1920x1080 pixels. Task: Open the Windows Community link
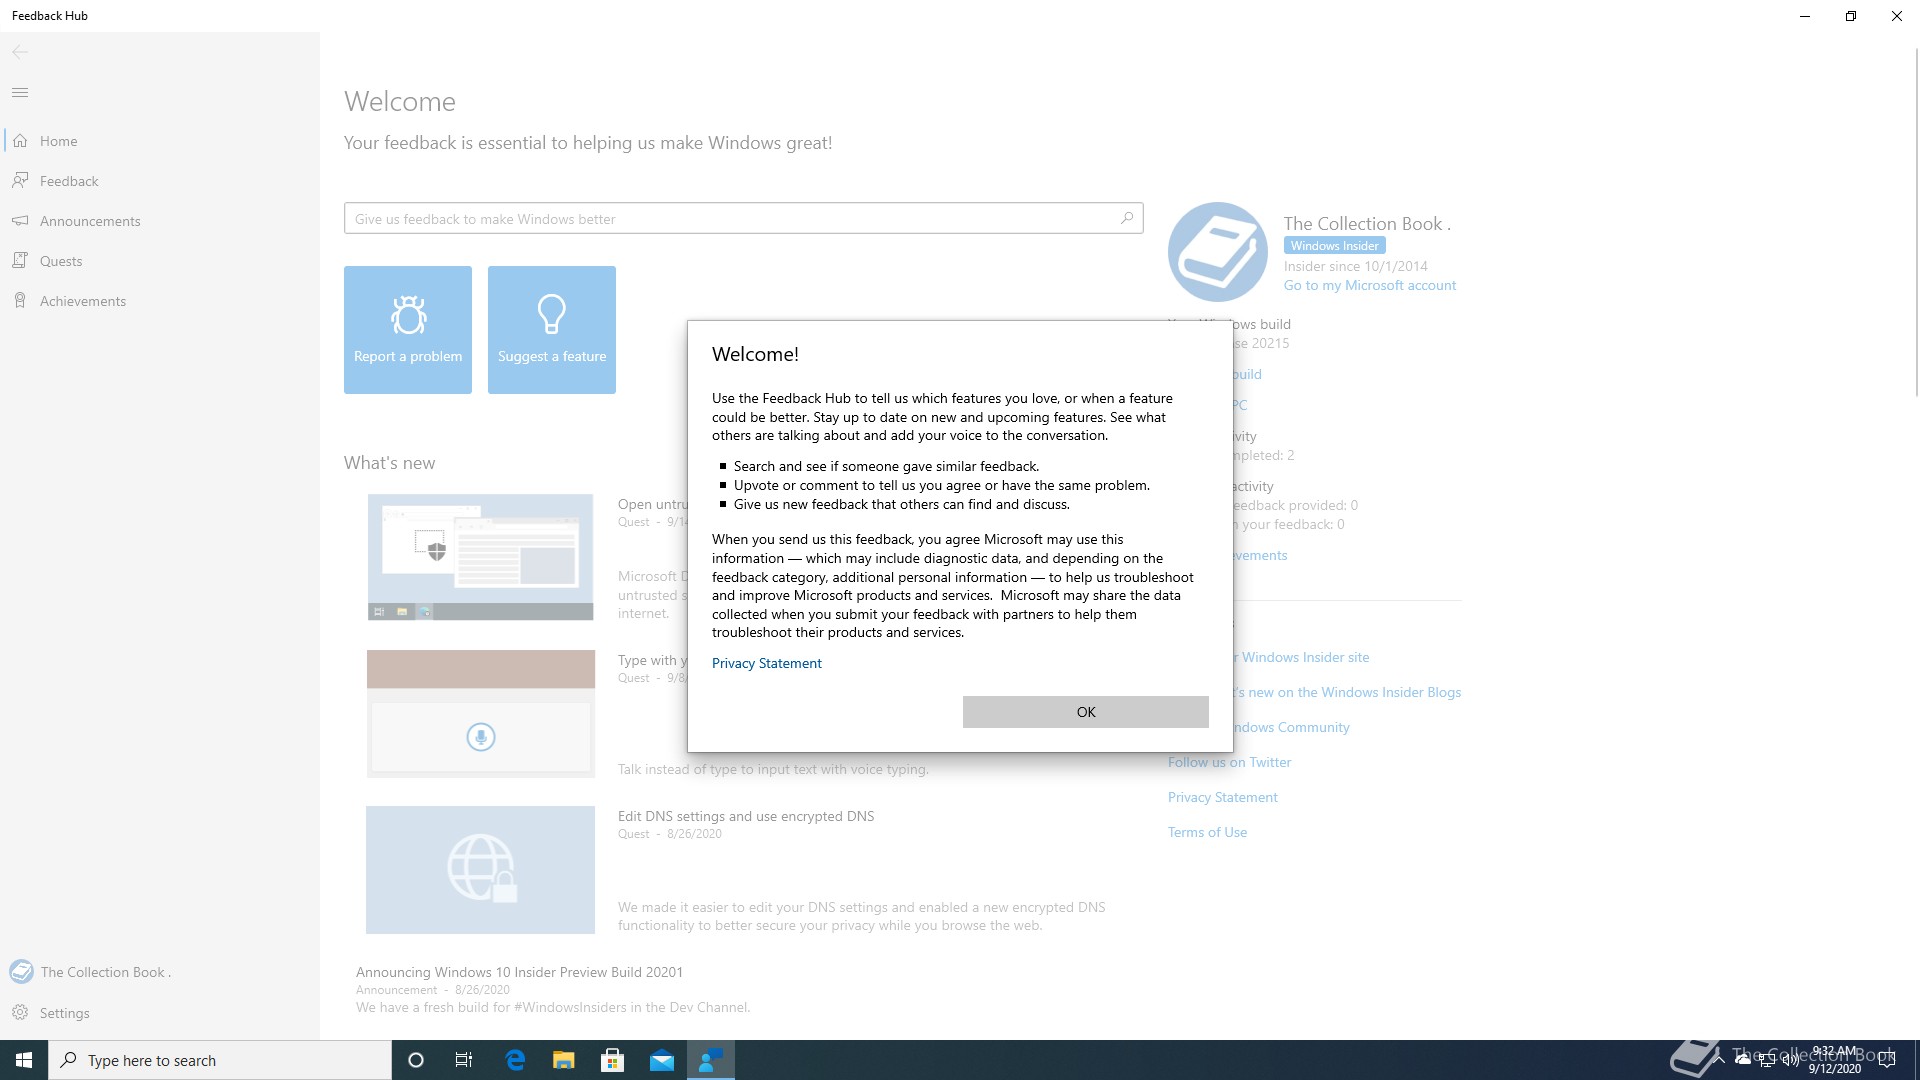click(x=1291, y=727)
